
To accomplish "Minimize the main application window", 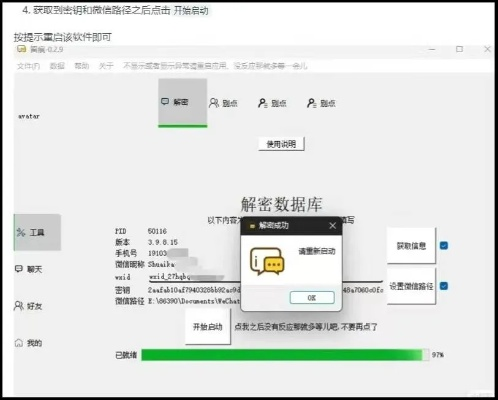I will [x=432, y=49].
